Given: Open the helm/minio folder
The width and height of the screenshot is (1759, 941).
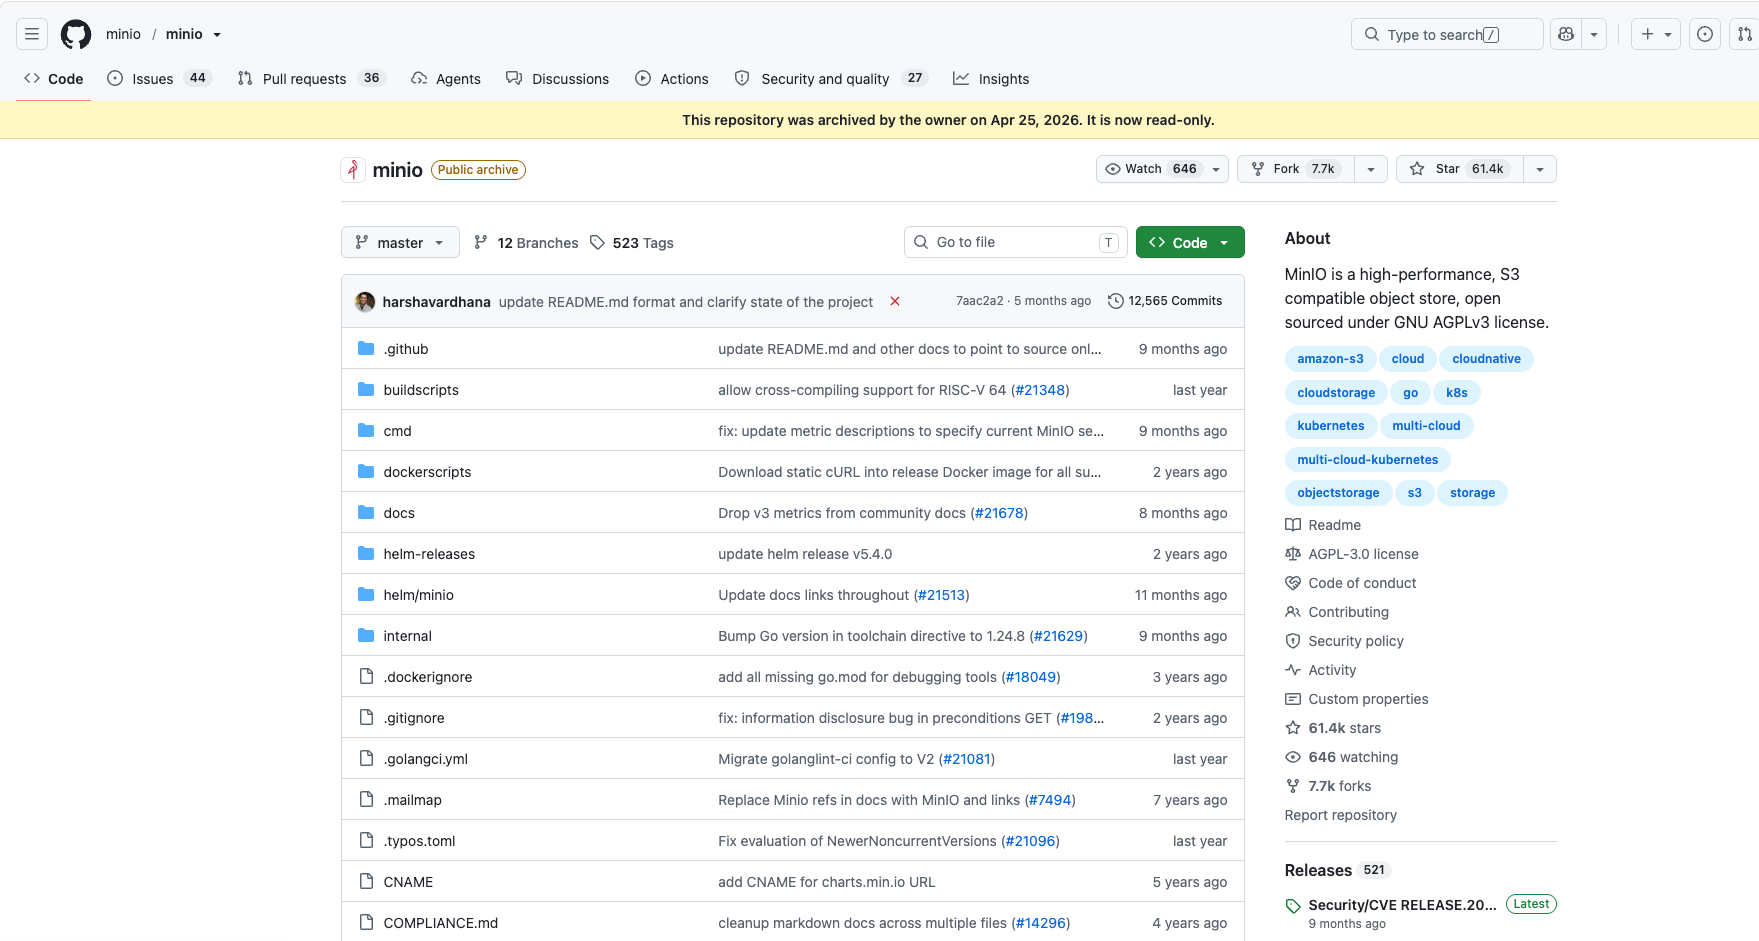Looking at the screenshot, I should [418, 595].
